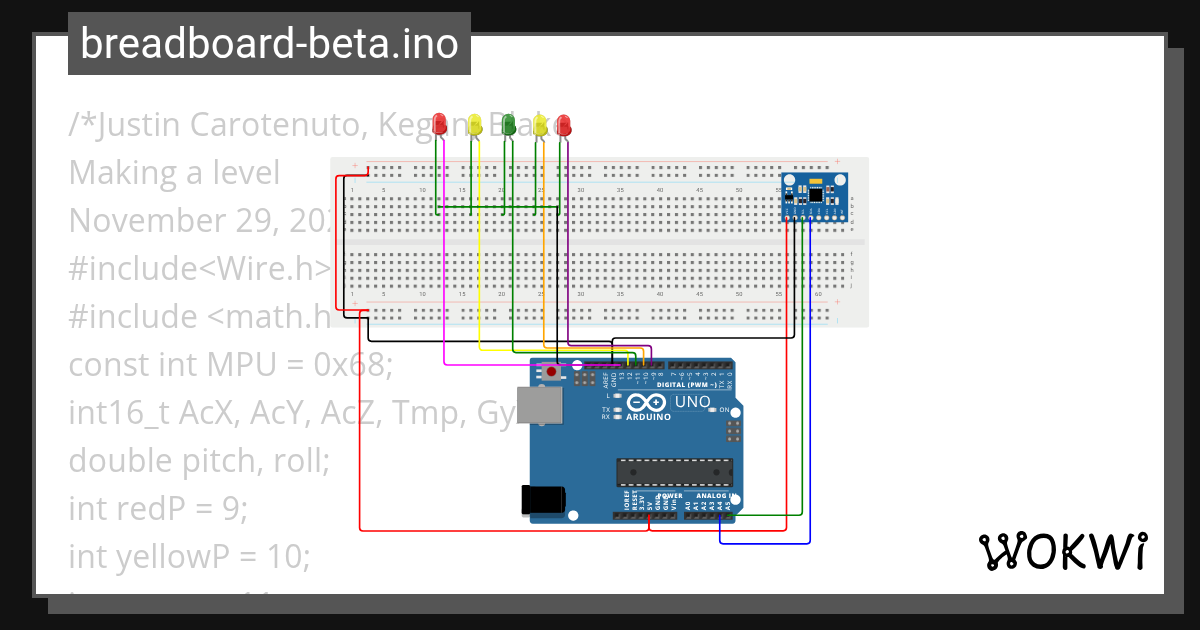Screen dimensions: 1200x630
Task: Select the red LED on the far left
Action: point(439,123)
